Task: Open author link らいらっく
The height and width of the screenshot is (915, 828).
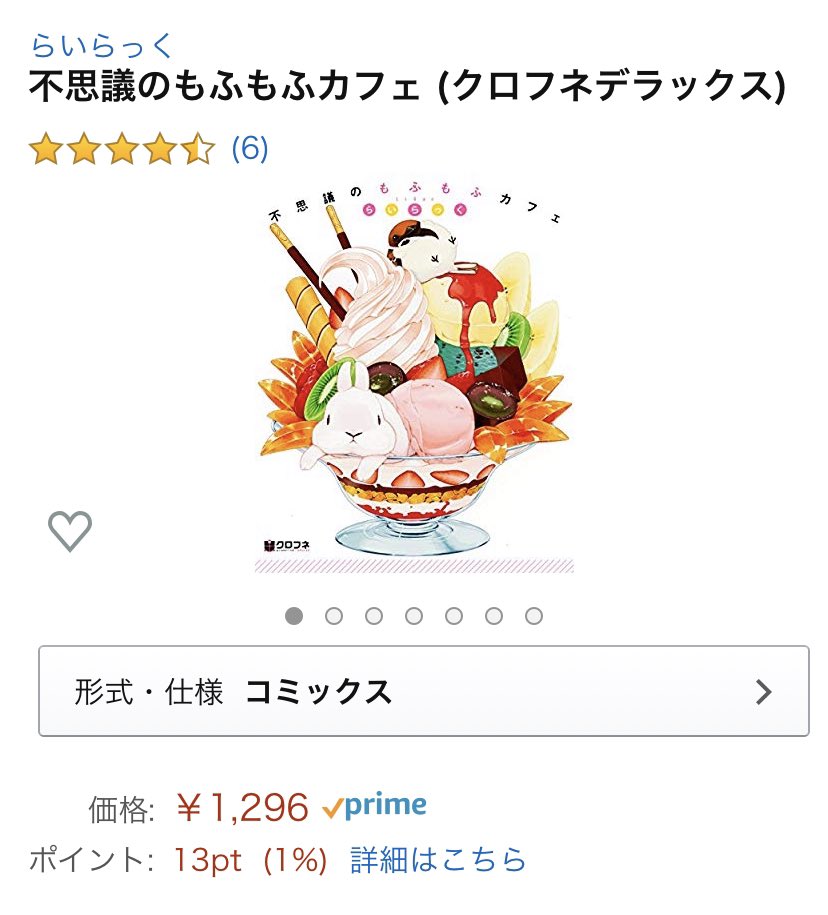Action: click(x=102, y=45)
